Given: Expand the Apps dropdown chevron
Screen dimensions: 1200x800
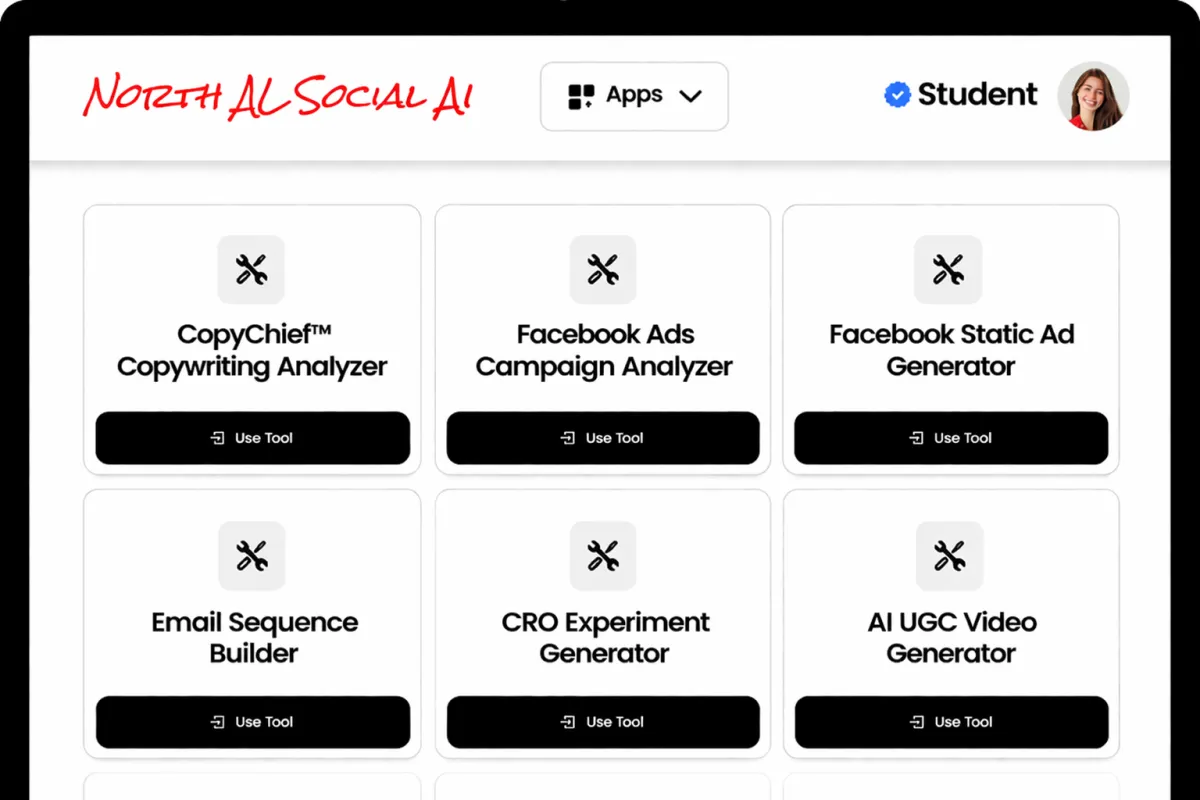Looking at the screenshot, I should point(690,96).
